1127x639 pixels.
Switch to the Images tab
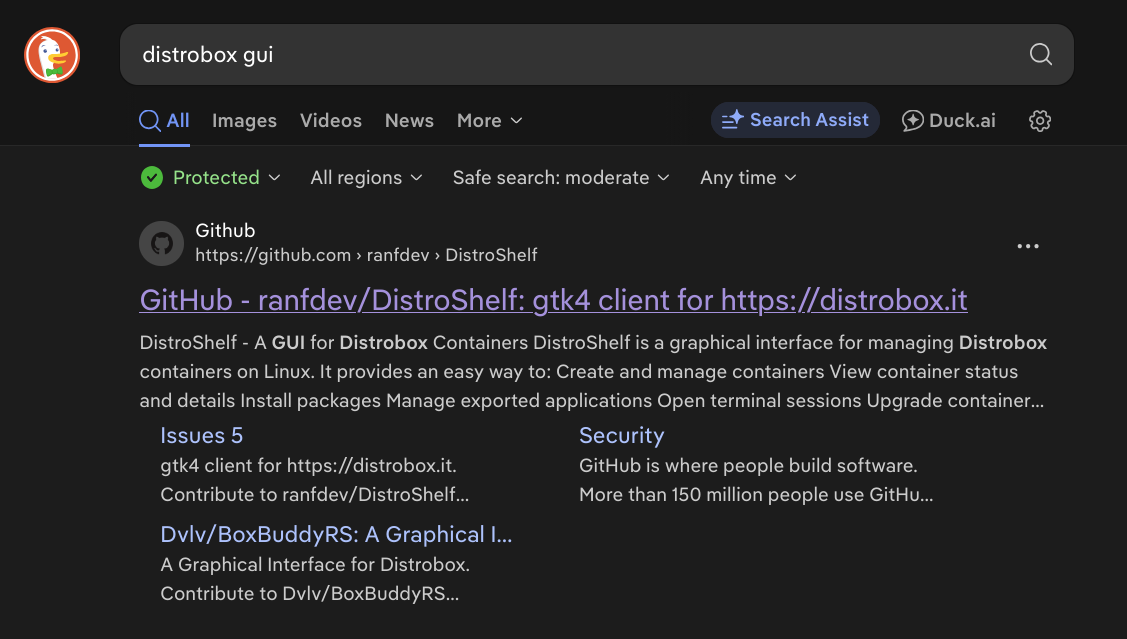tap(244, 121)
